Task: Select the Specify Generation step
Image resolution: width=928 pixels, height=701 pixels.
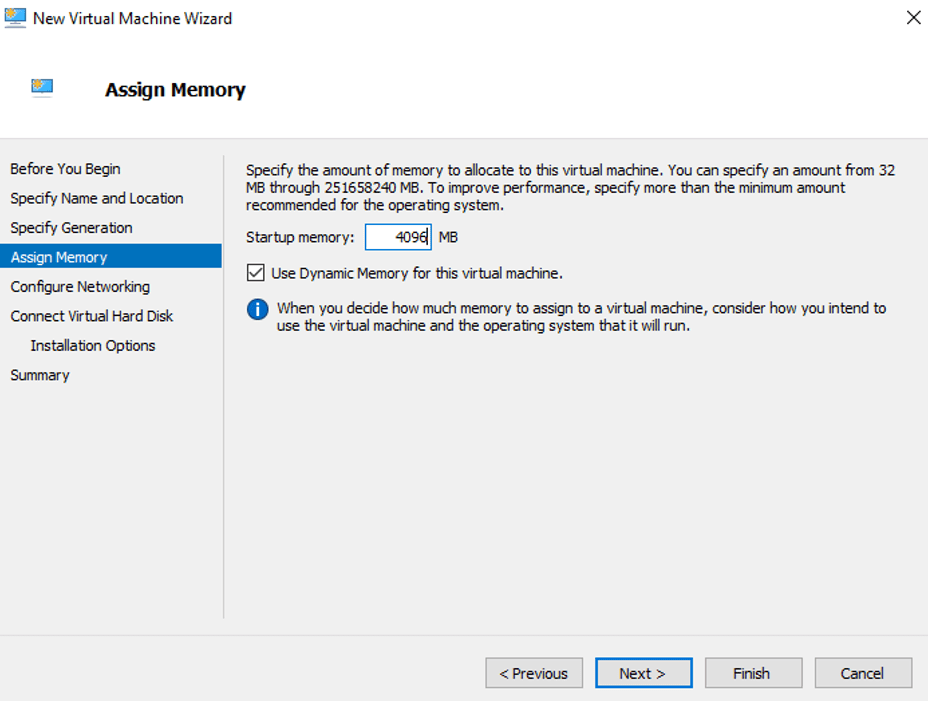Action: 71,228
